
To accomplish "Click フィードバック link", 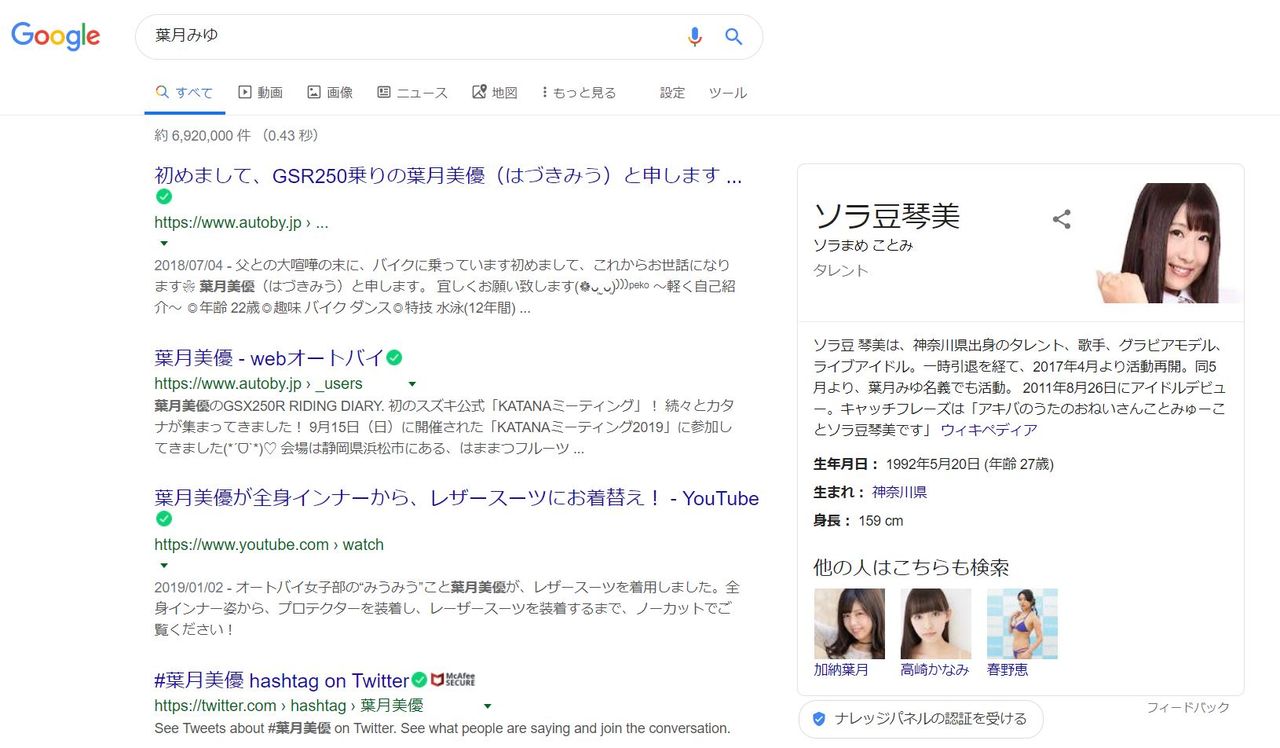I will pyautogui.click(x=1188, y=708).
